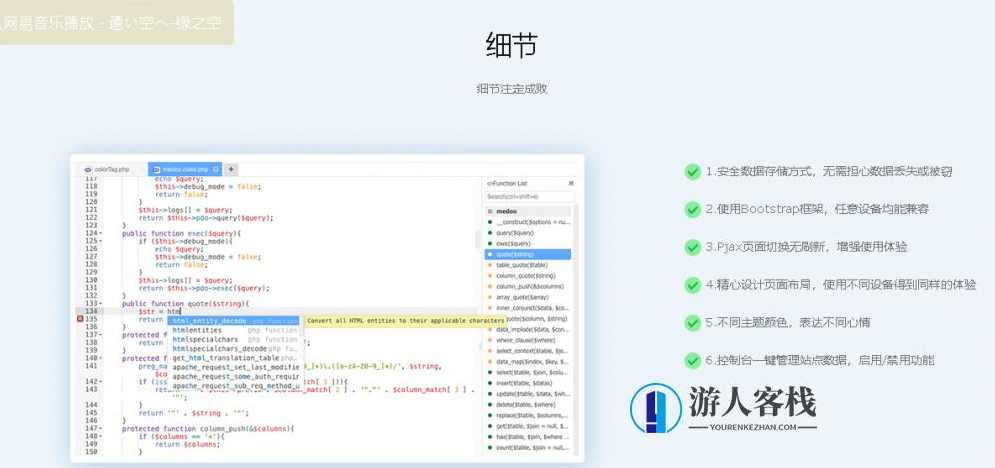This screenshot has width=995, height=468.
Task: Jump to delete($table, $where) in Function List
Action: [528, 405]
